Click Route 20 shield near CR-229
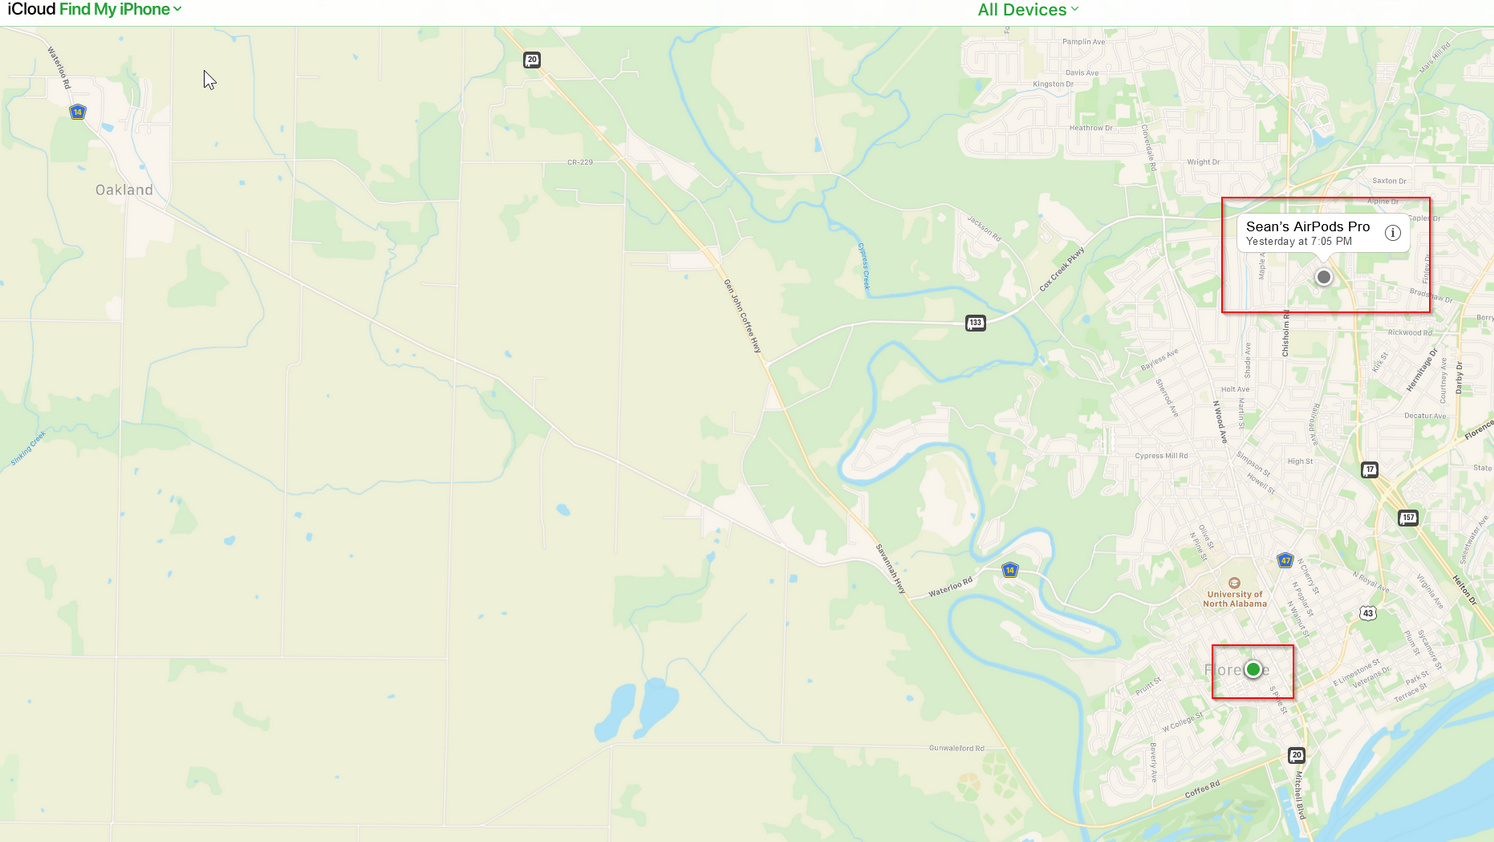 click(532, 60)
